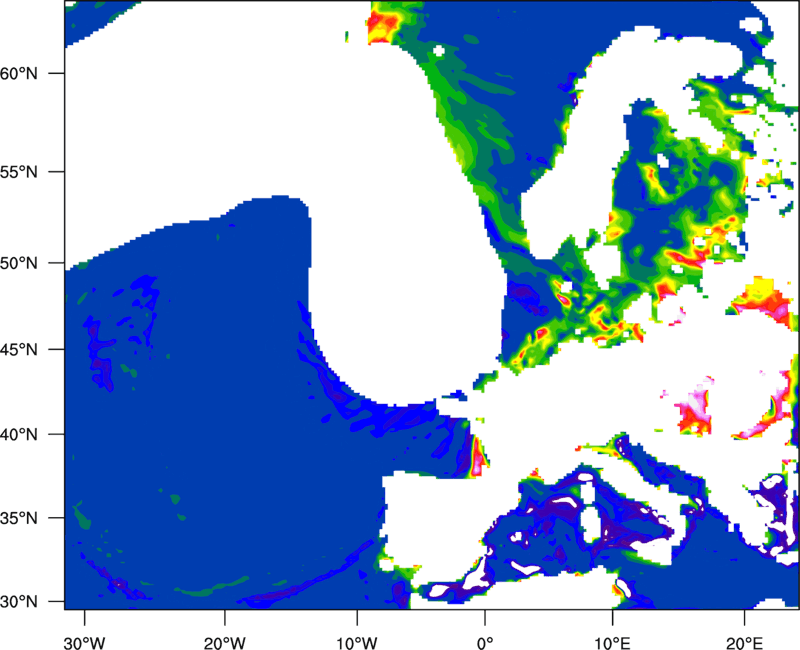Click the 50°N latitude label
The height and width of the screenshot is (650, 800).
click(x=19, y=263)
